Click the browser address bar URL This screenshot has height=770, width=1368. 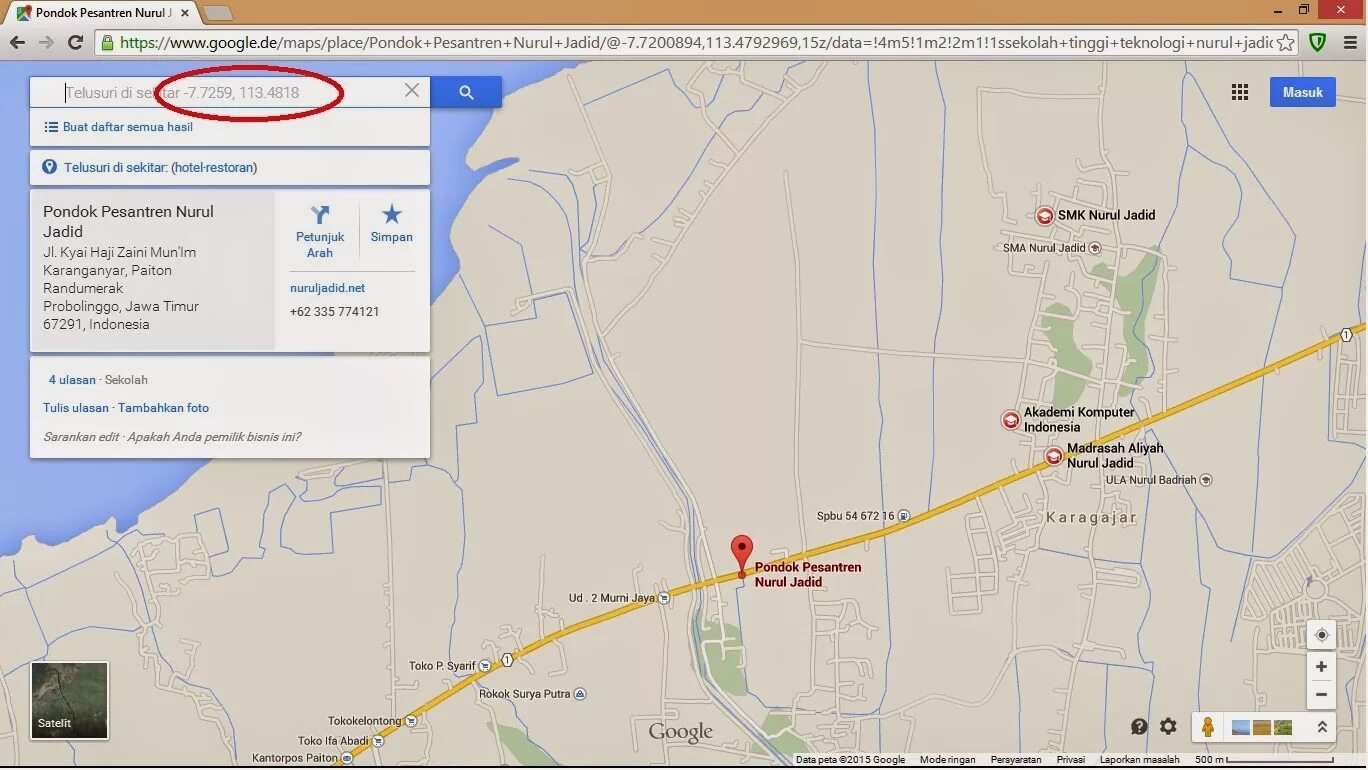[696, 42]
